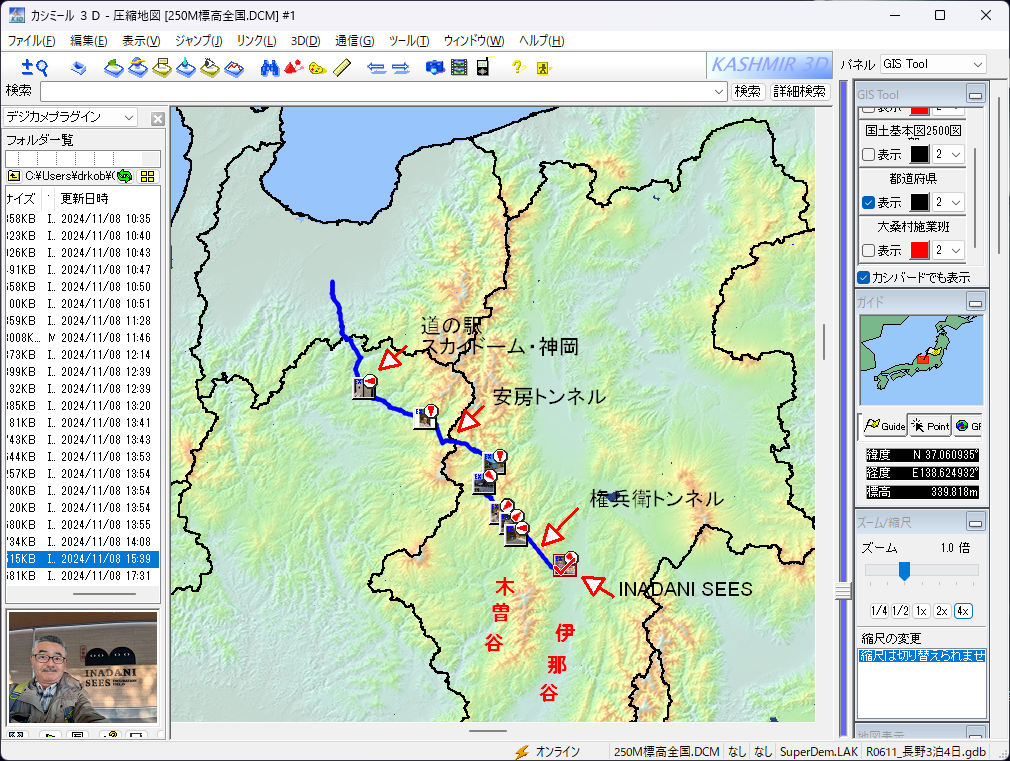Viewport: 1010px width, 761px height.
Task: Uncheck 表示 checkbox under 都道府県
Action: (868, 202)
